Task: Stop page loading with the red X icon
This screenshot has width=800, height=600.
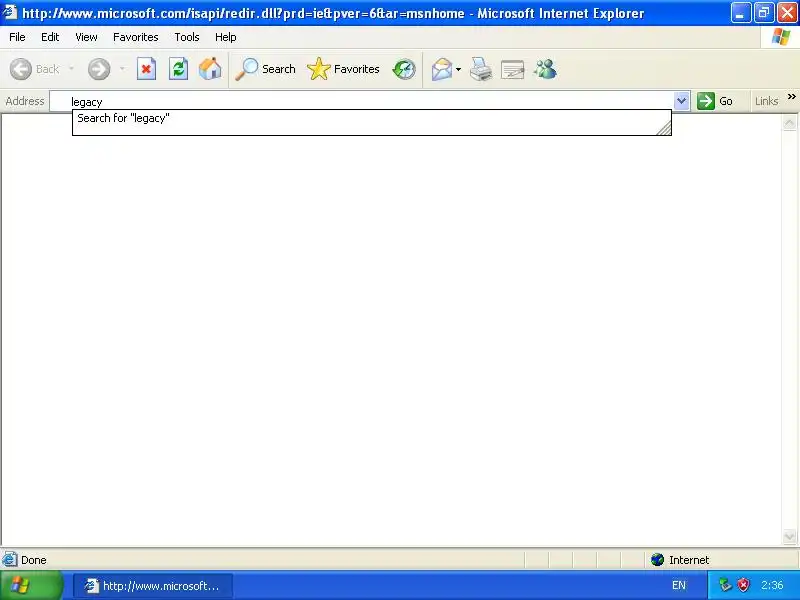Action: tap(146, 69)
